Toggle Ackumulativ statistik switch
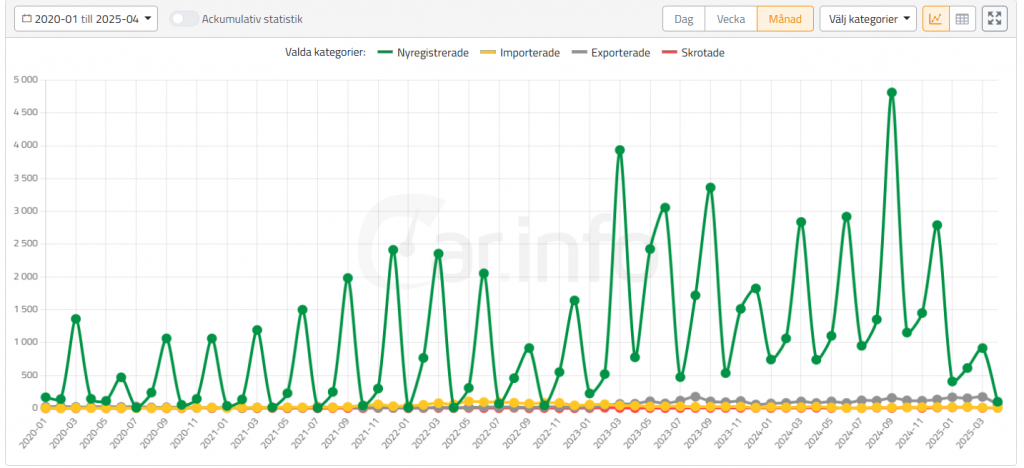 183,19
